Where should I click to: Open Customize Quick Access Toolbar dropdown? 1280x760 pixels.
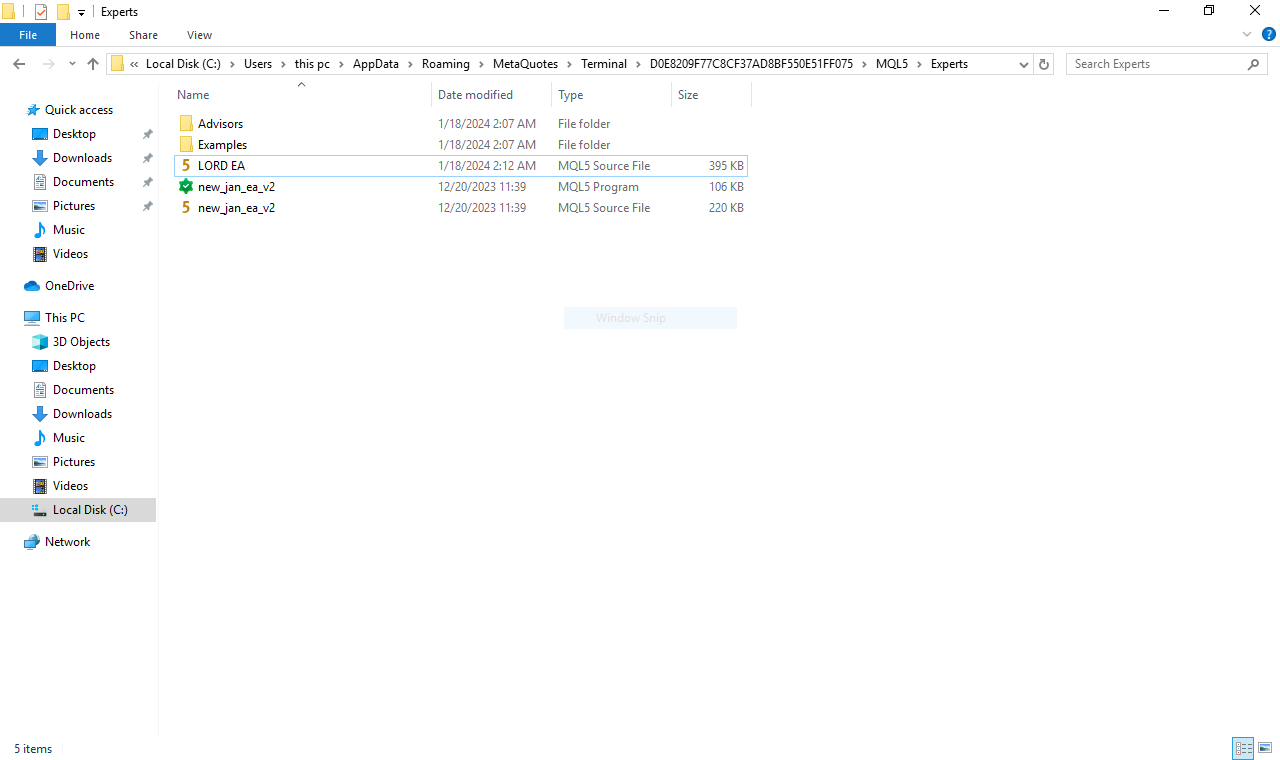pyautogui.click(x=81, y=12)
